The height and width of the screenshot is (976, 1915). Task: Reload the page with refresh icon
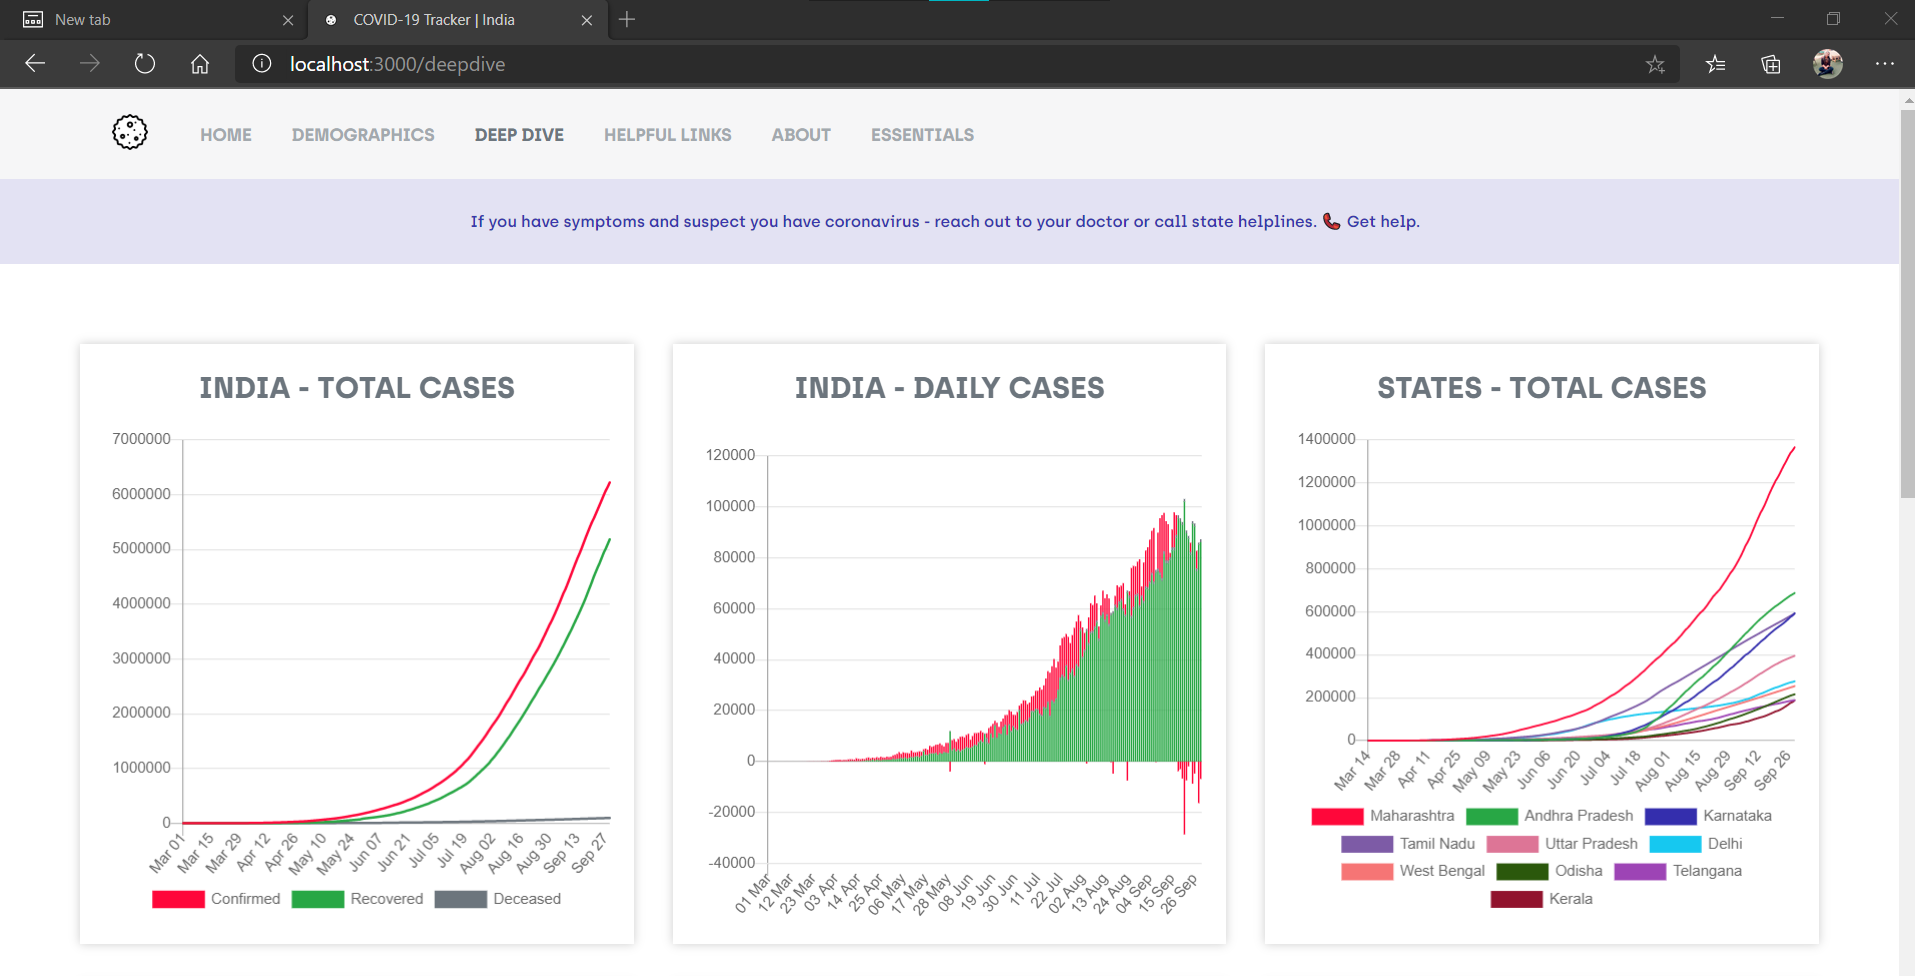[x=145, y=64]
